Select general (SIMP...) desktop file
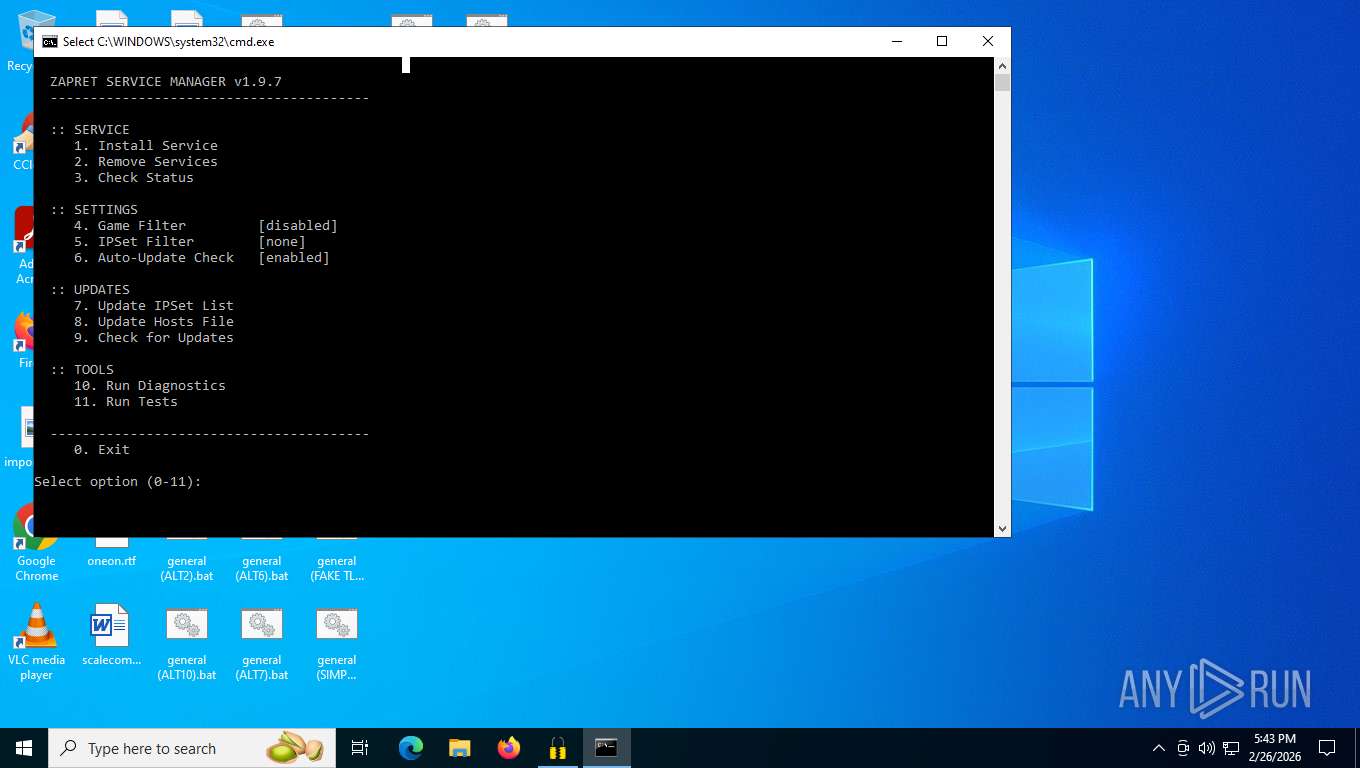The height and width of the screenshot is (768, 1360). point(337,643)
